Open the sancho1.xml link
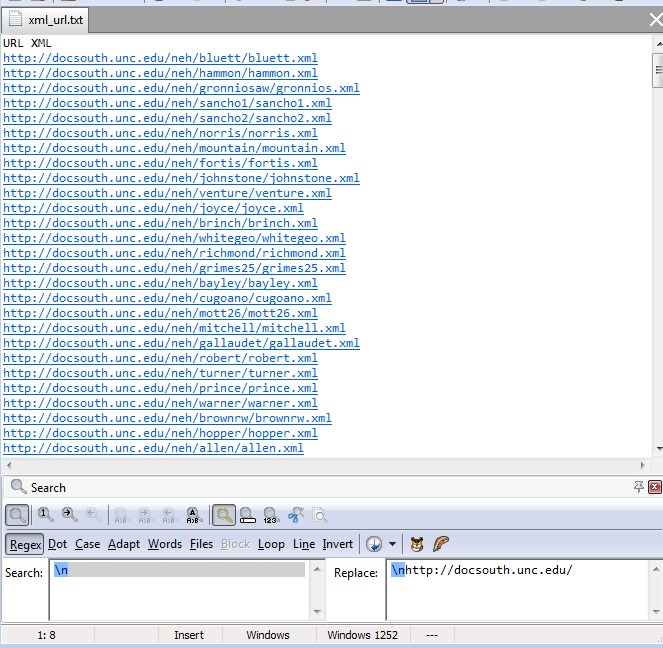The height and width of the screenshot is (648, 663). point(167,103)
